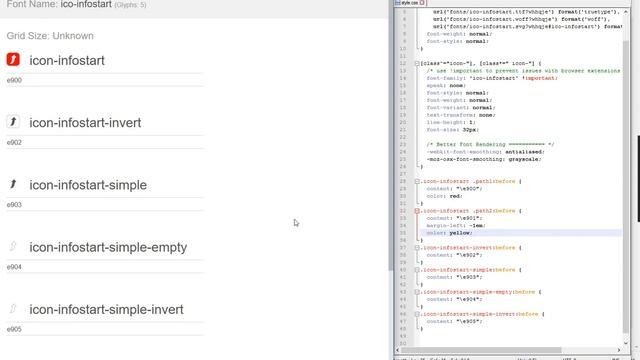Screen dimensions: 640x360
Task: Click the e904 code field
Action: tap(104, 267)
